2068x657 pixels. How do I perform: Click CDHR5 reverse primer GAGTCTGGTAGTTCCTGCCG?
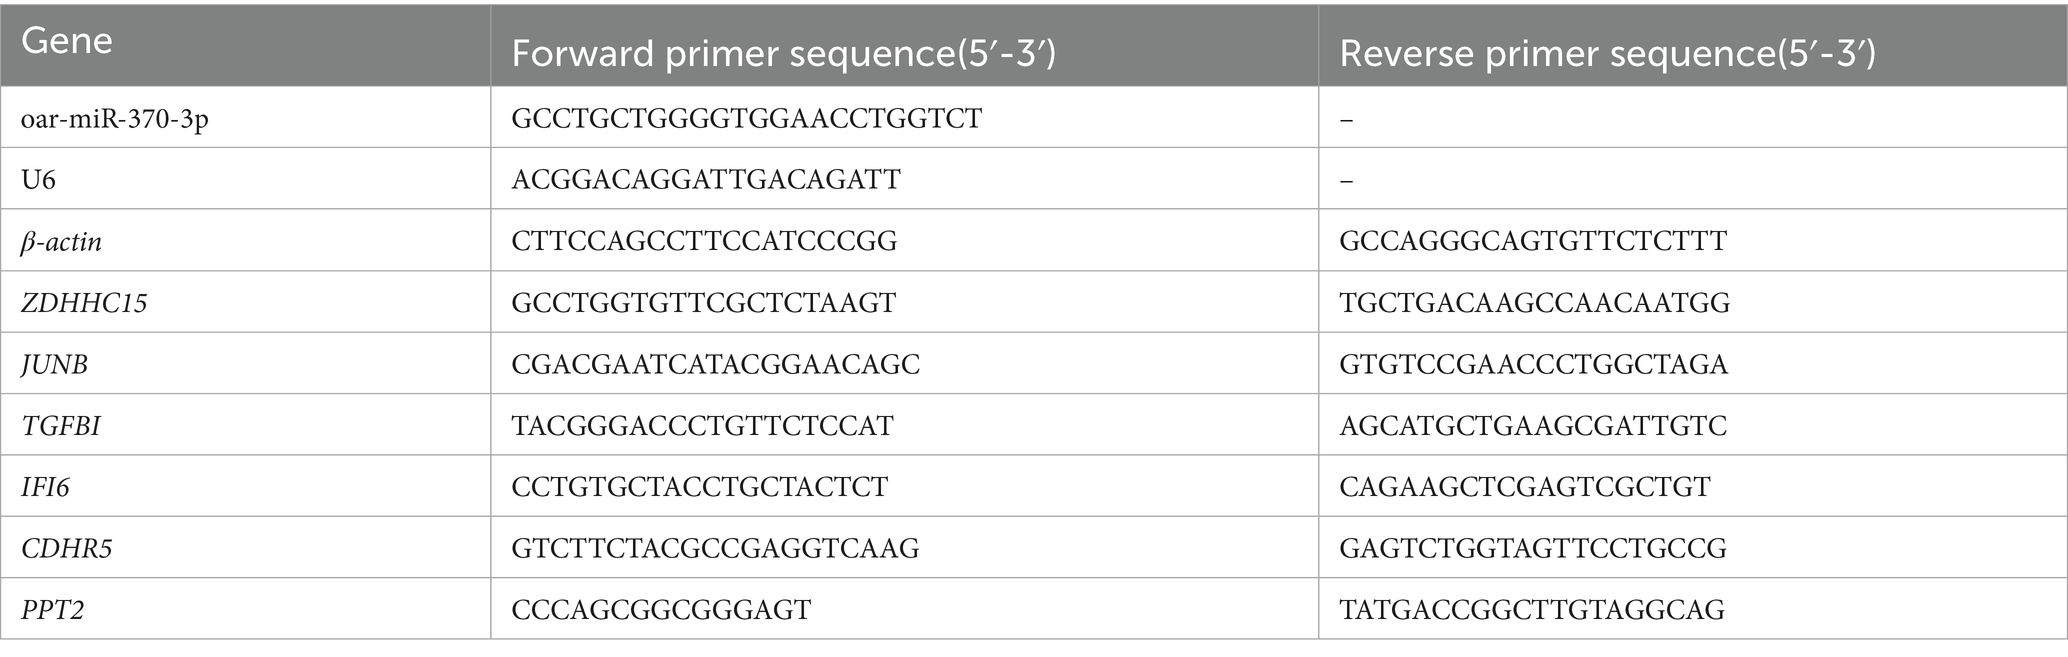tap(1532, 549)
